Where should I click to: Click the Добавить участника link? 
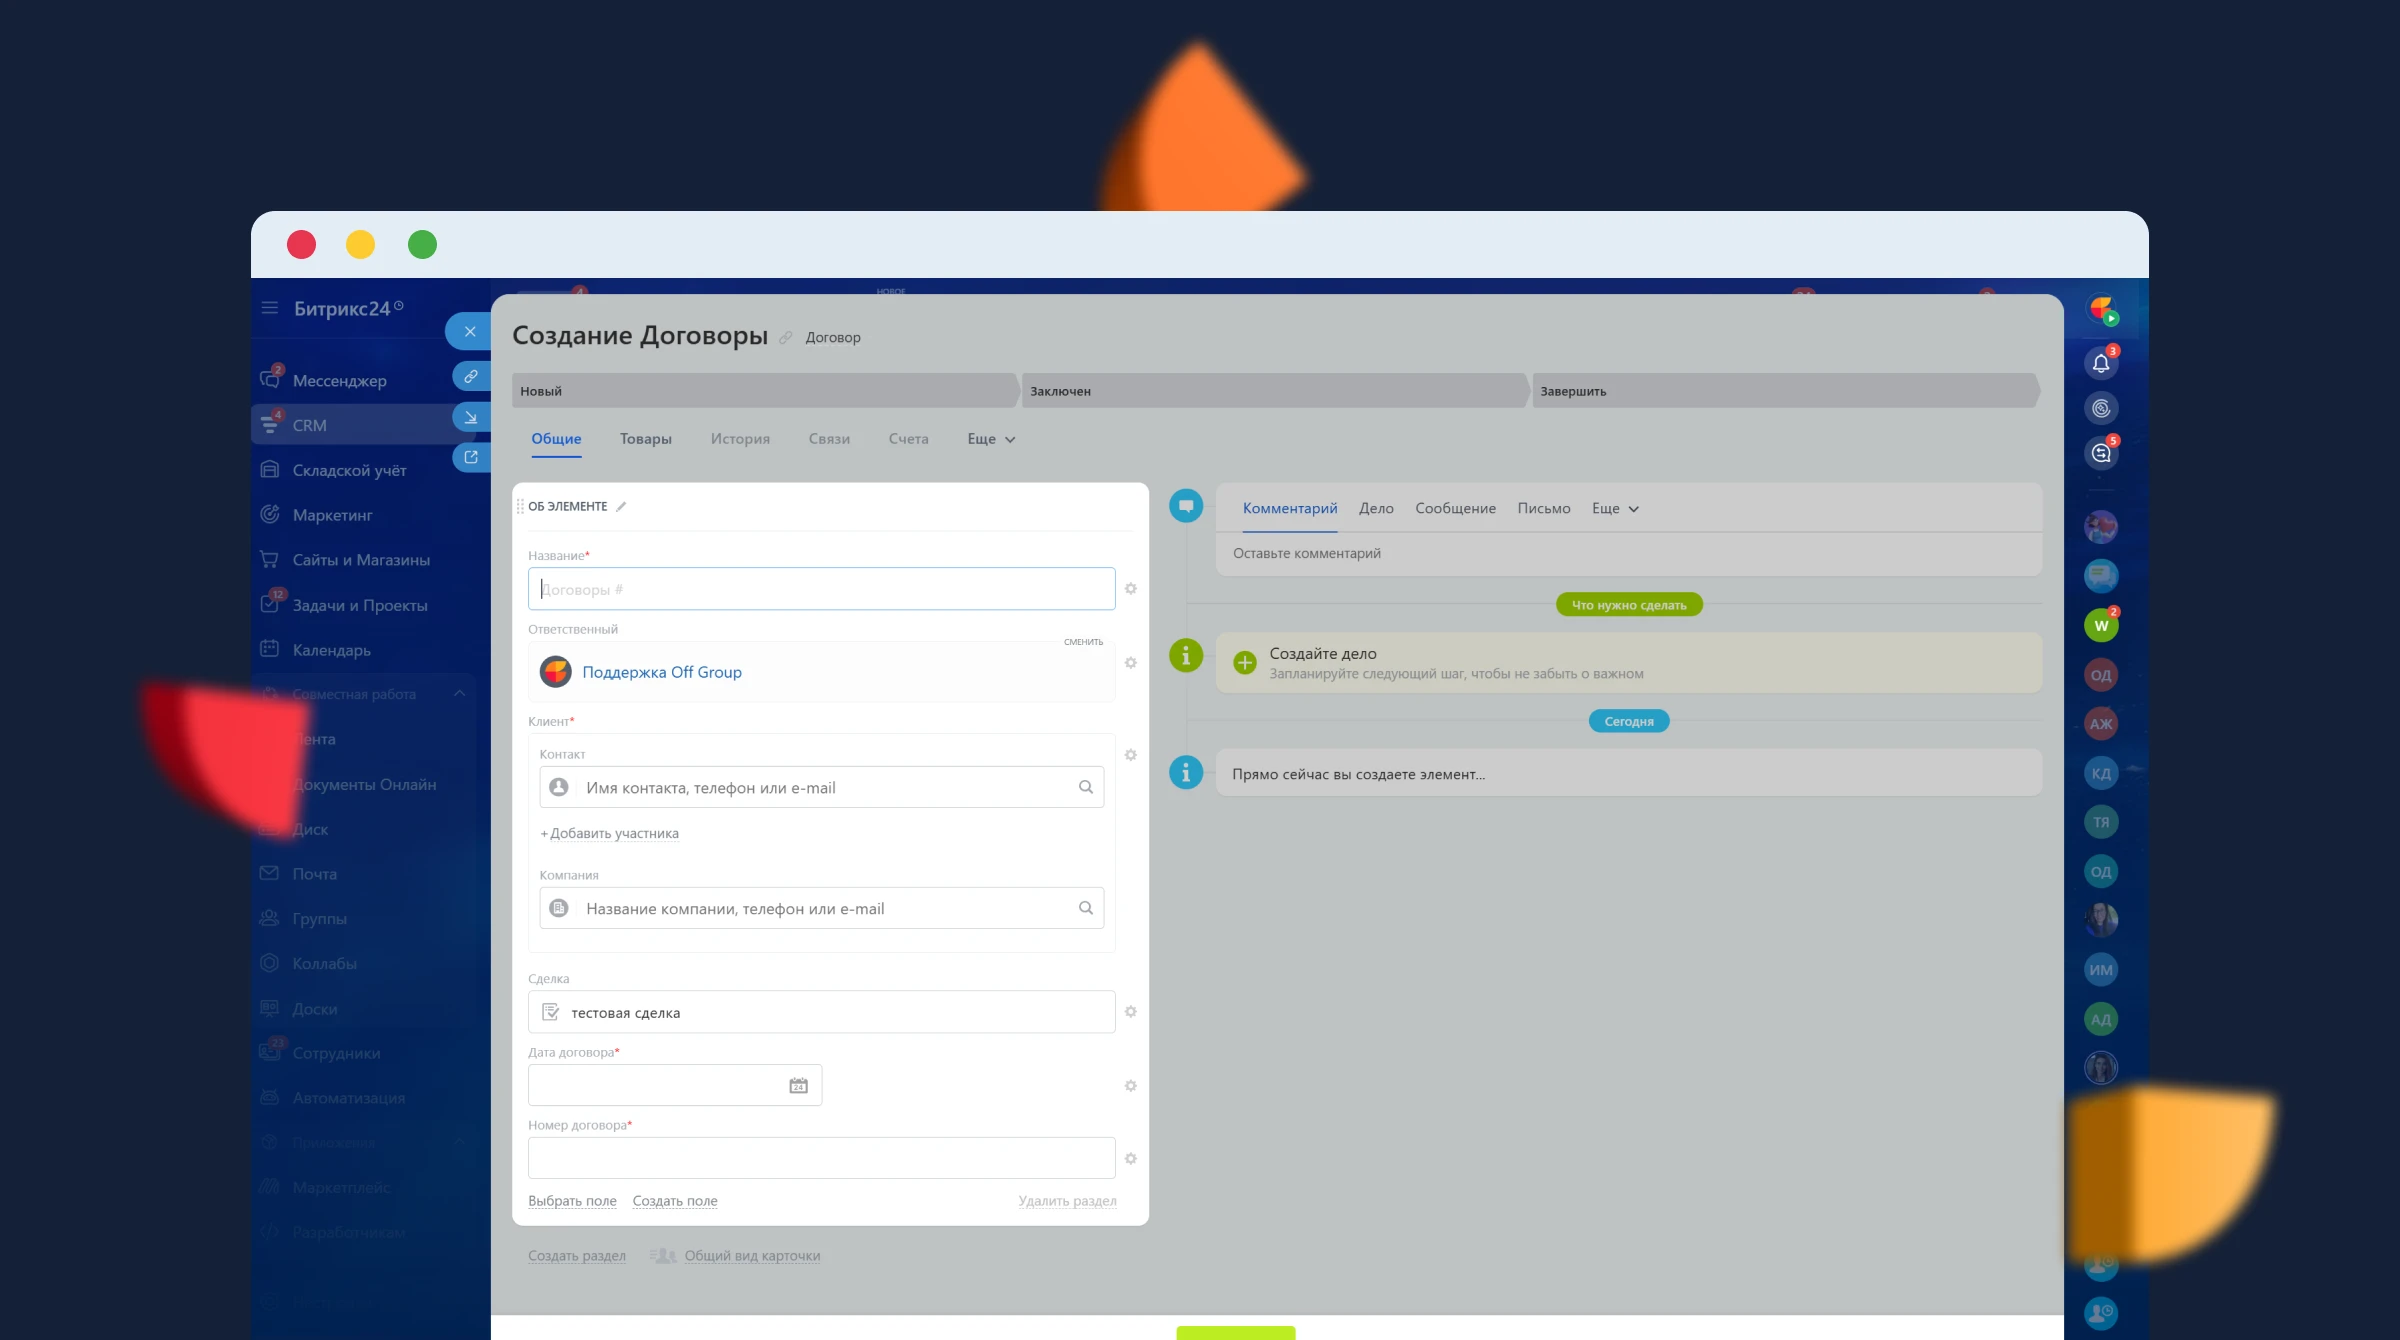pyautogui.click(x=613, y=834)
